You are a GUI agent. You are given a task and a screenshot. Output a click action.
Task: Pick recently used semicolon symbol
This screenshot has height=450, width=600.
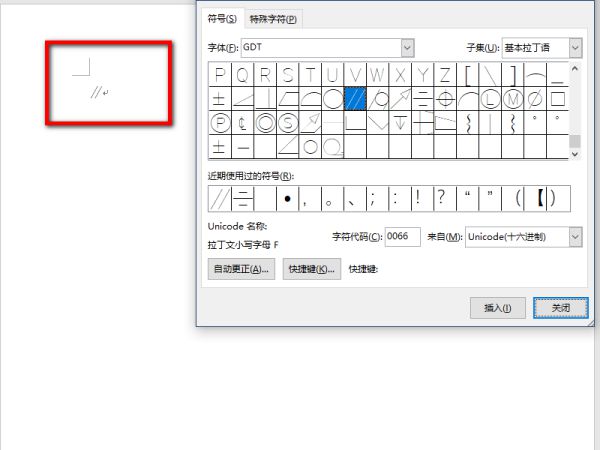click(378, 199)
